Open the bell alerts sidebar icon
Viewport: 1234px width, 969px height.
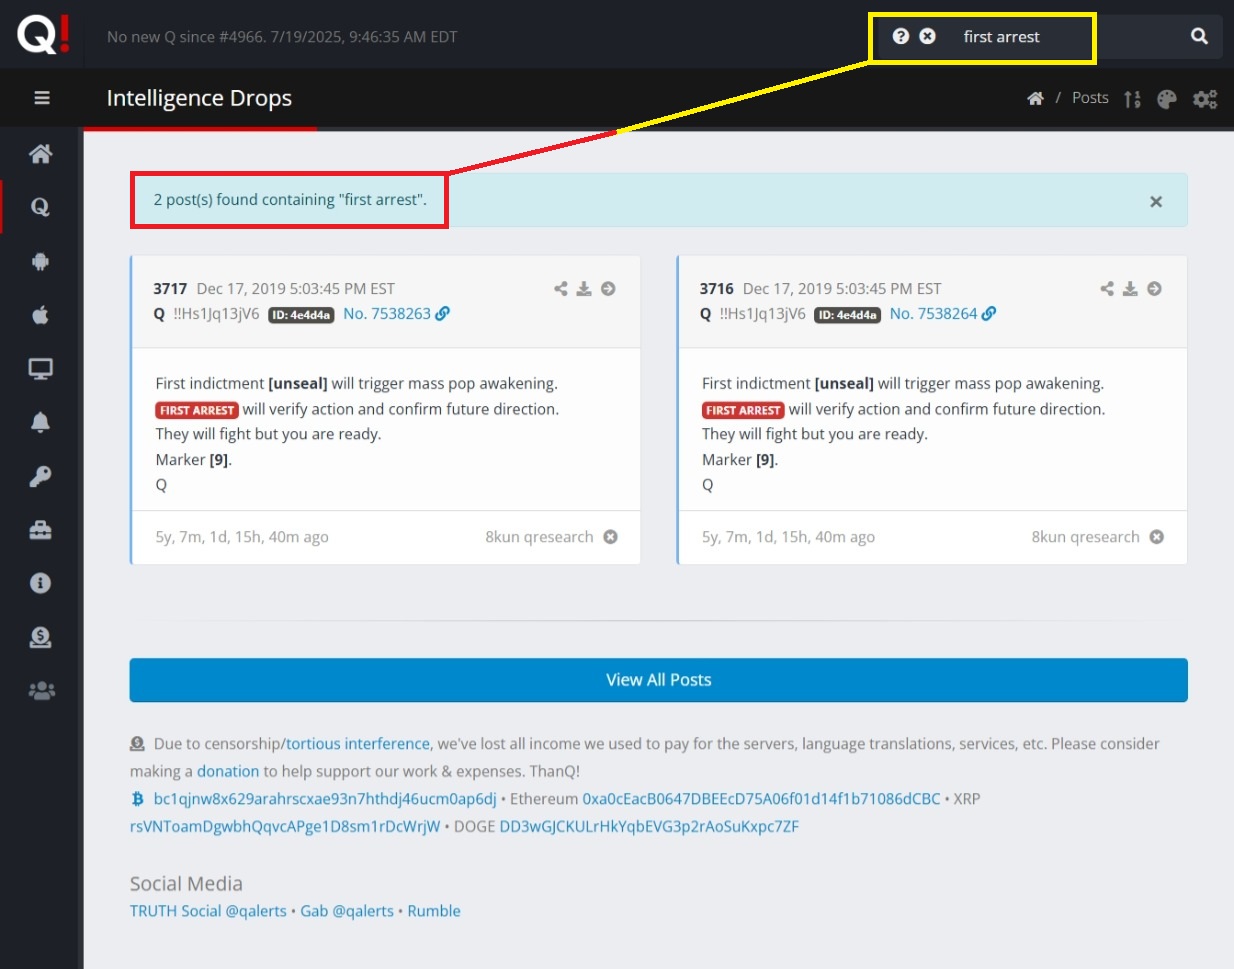(x=41, y=422)
